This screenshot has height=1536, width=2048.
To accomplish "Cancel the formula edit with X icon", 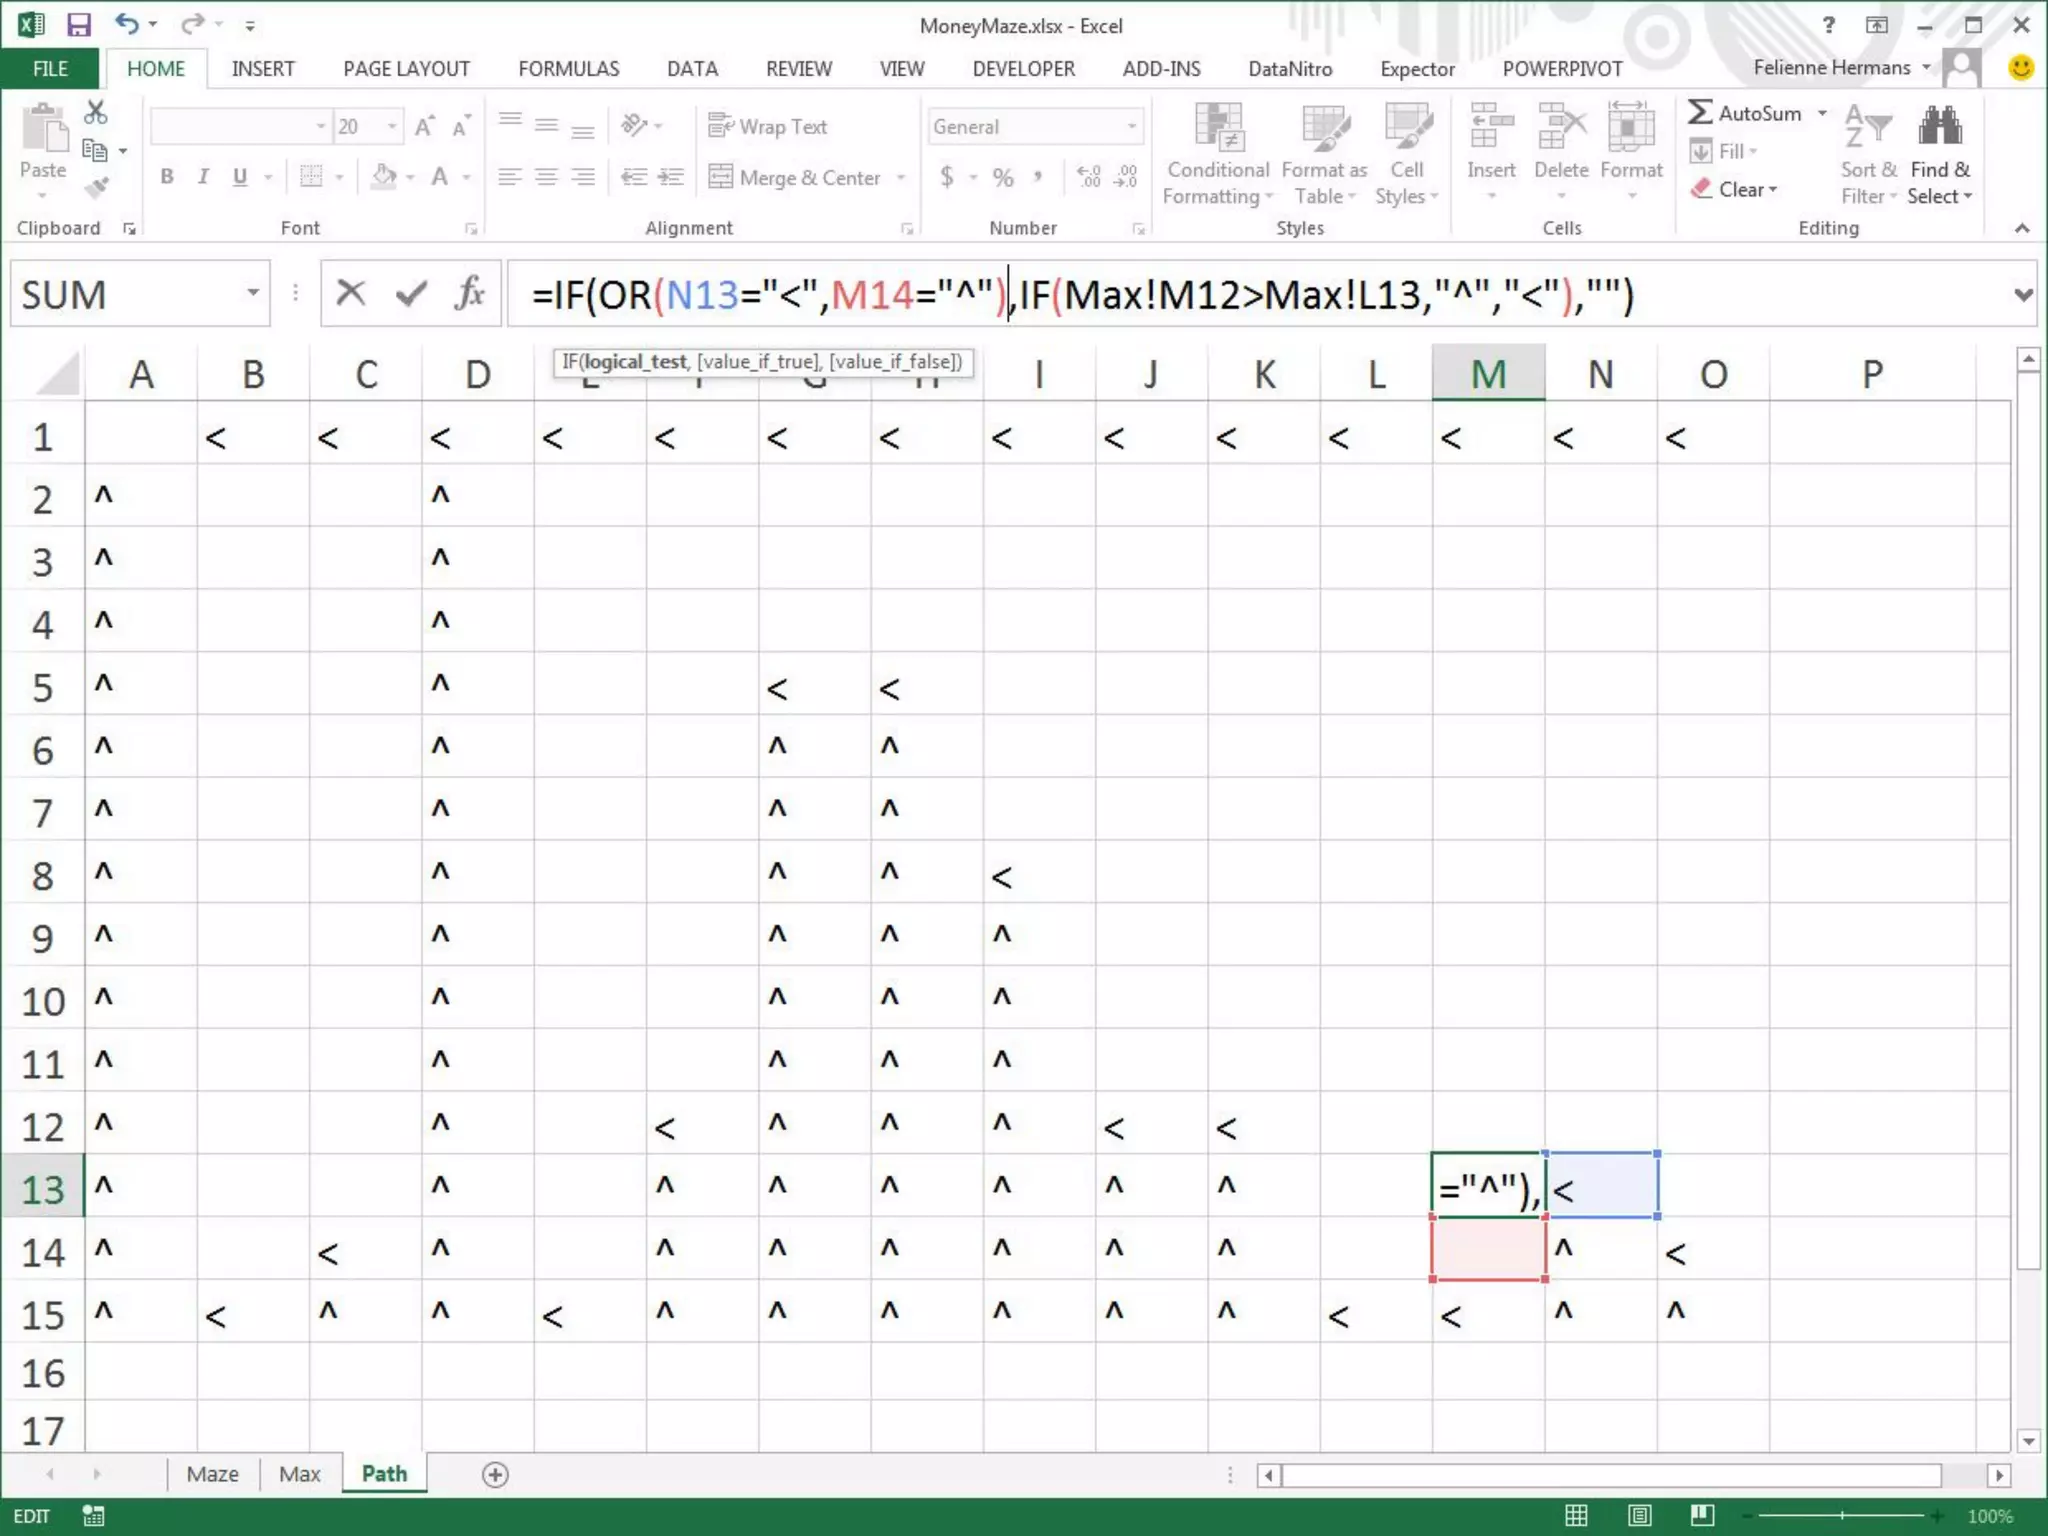I will pyautogui.click(x=350, y=294).
